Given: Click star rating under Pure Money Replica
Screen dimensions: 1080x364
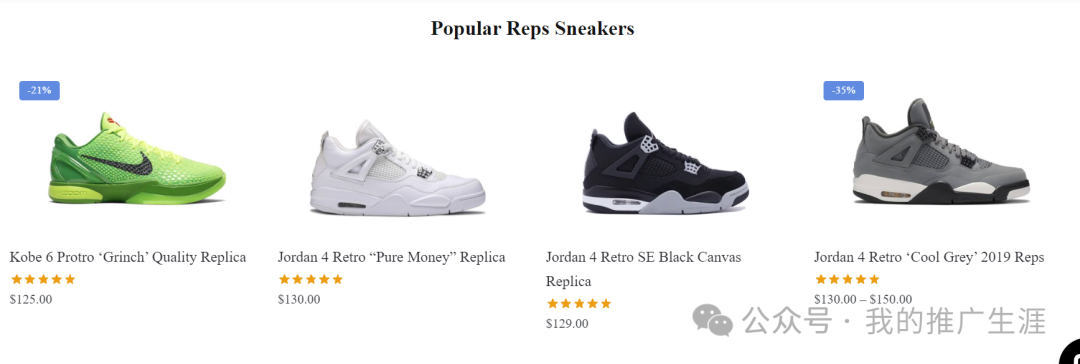Looking at the screenshot, I should tap(311, 279).
